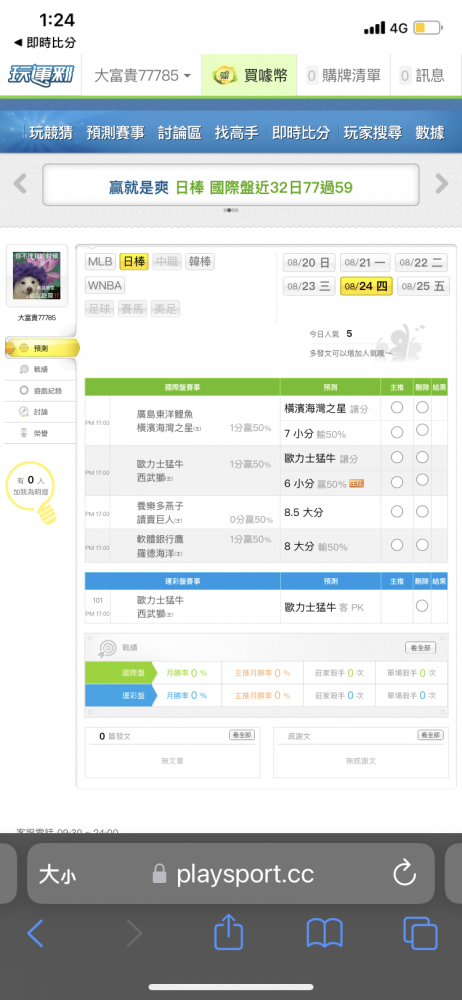Select 主推 for 歐力士猛牛 讓分

point(397,457)
